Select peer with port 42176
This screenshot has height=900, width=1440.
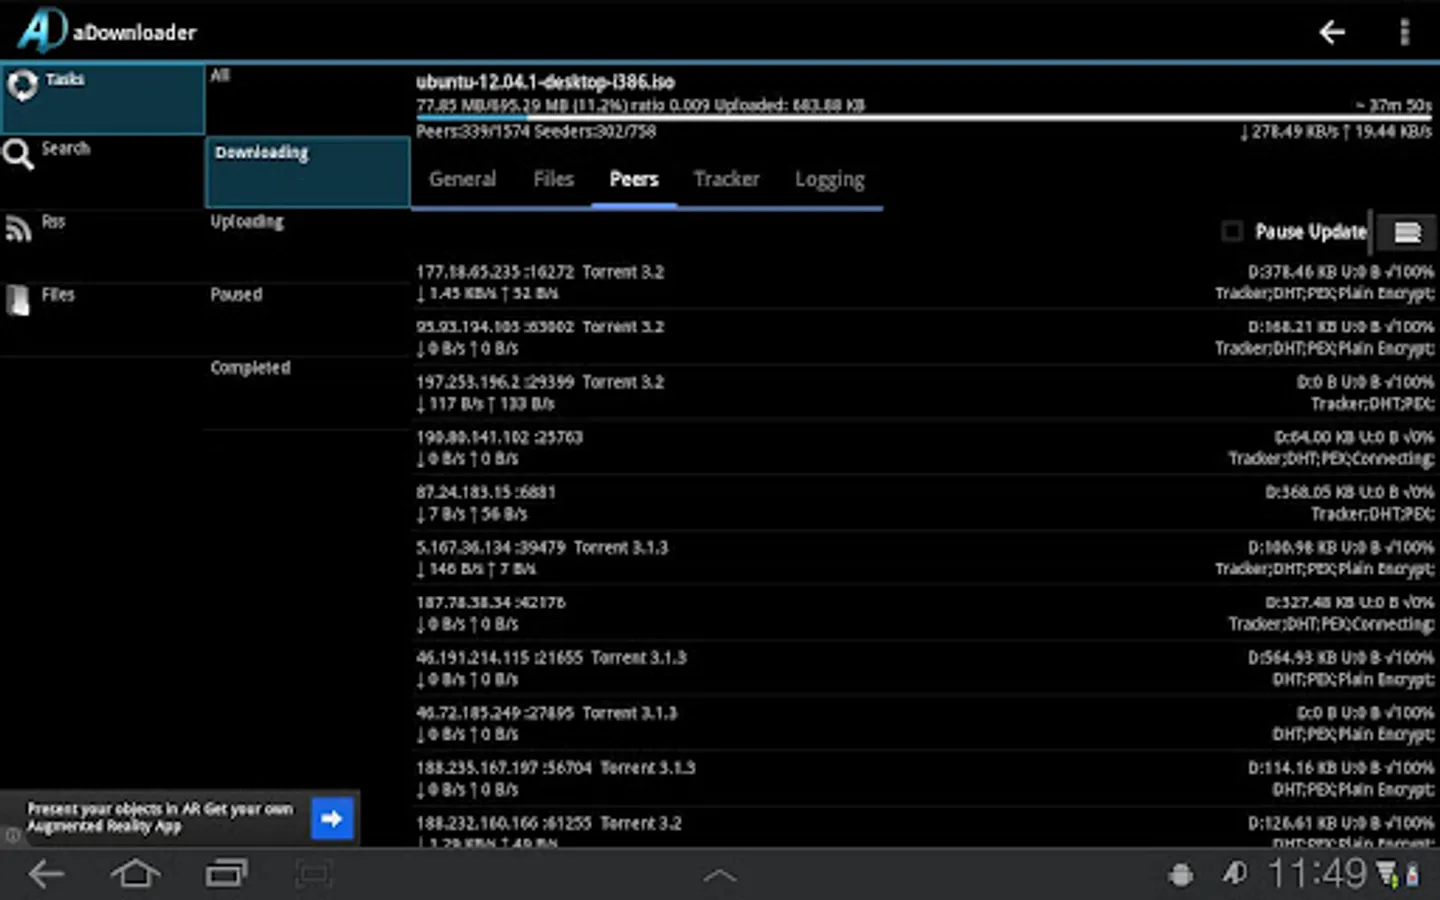click(x=925, y=613)
